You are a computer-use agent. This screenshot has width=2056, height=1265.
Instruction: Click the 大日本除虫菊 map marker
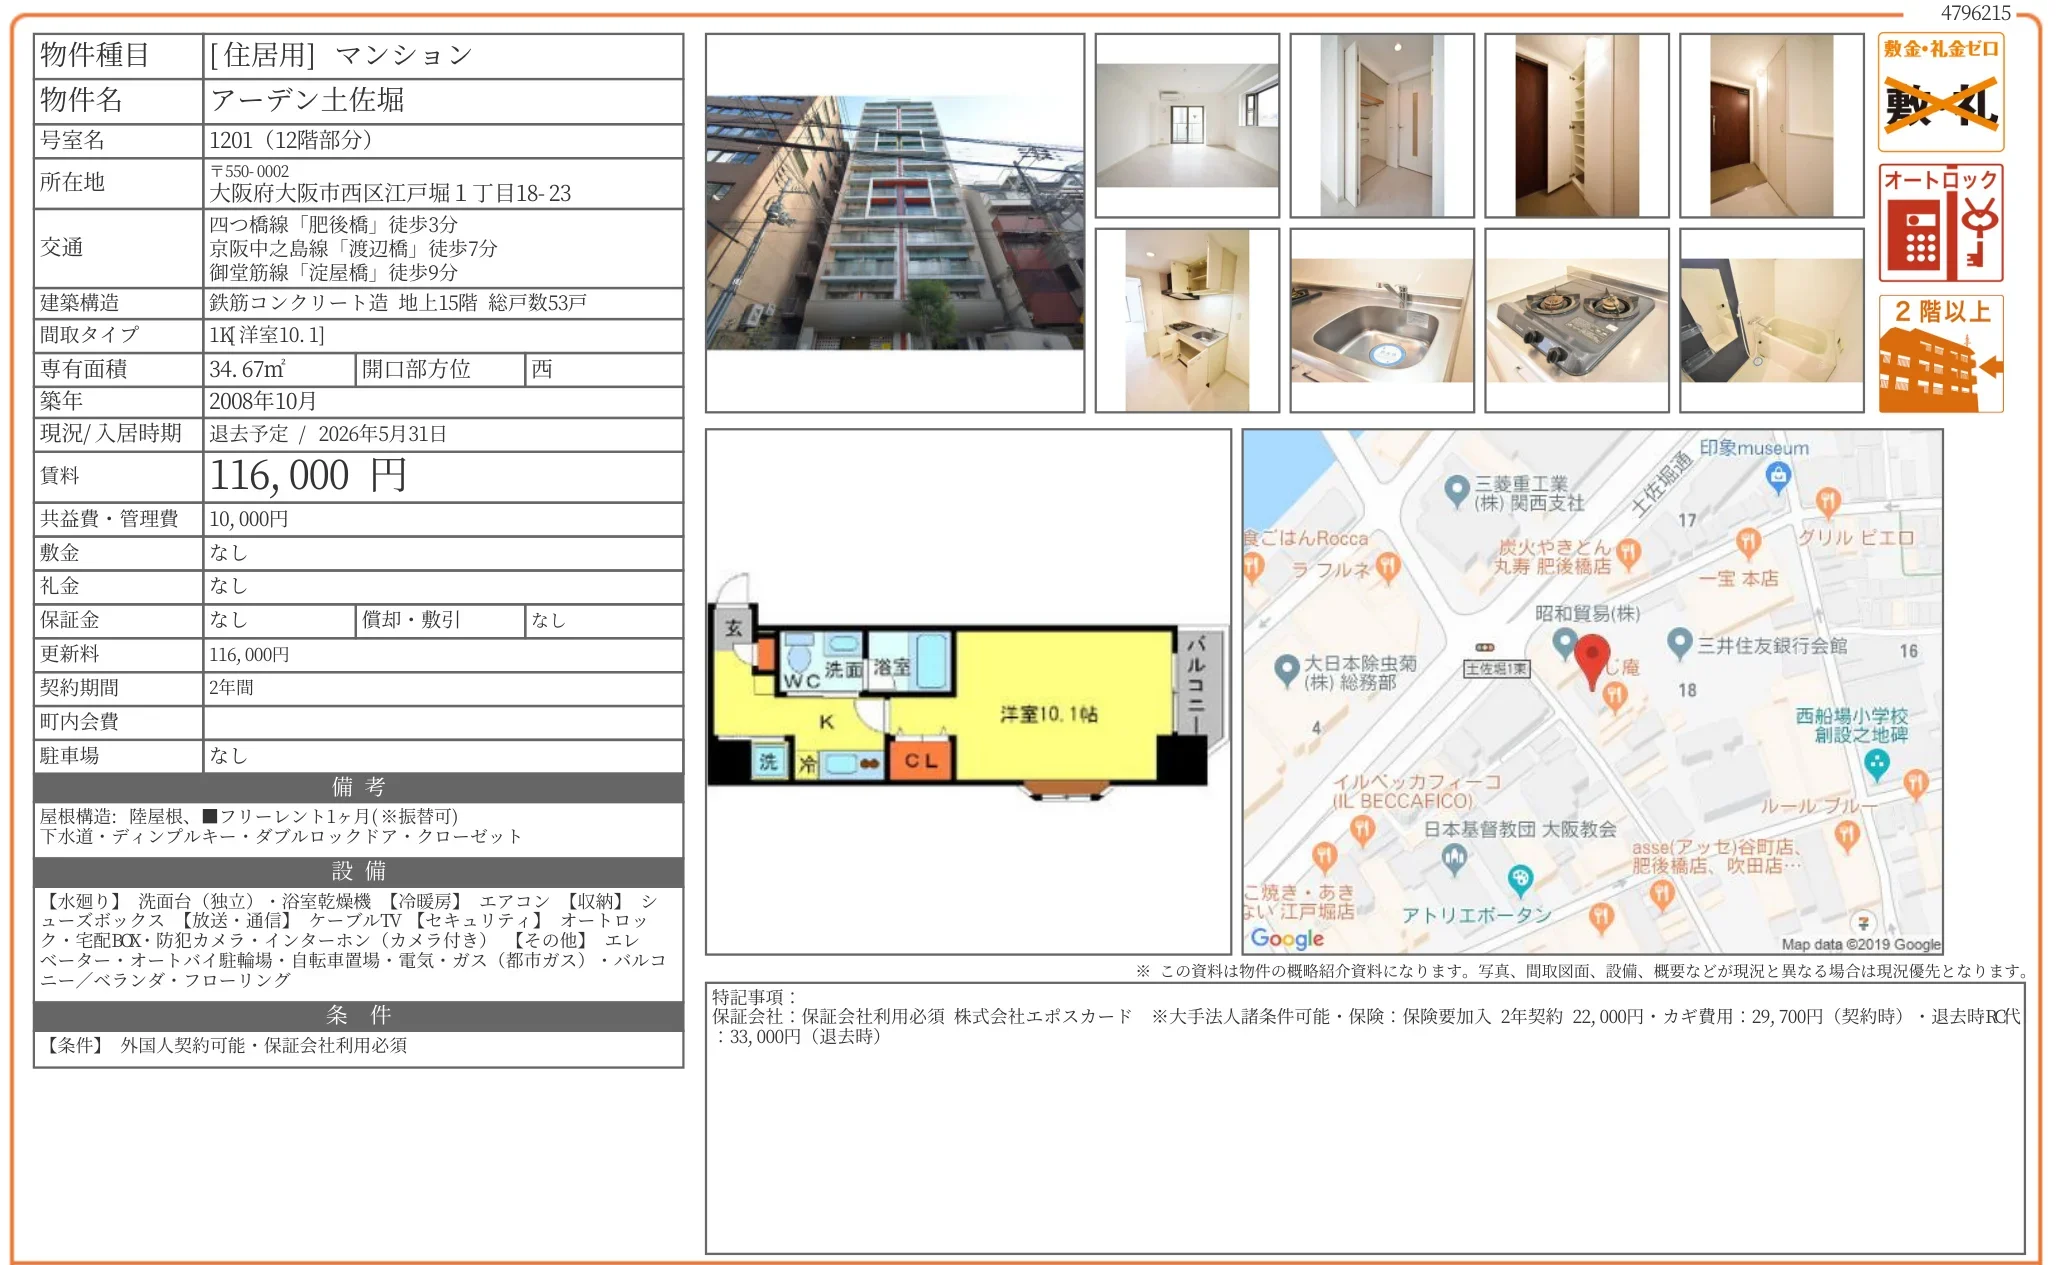pos(1287,669)
